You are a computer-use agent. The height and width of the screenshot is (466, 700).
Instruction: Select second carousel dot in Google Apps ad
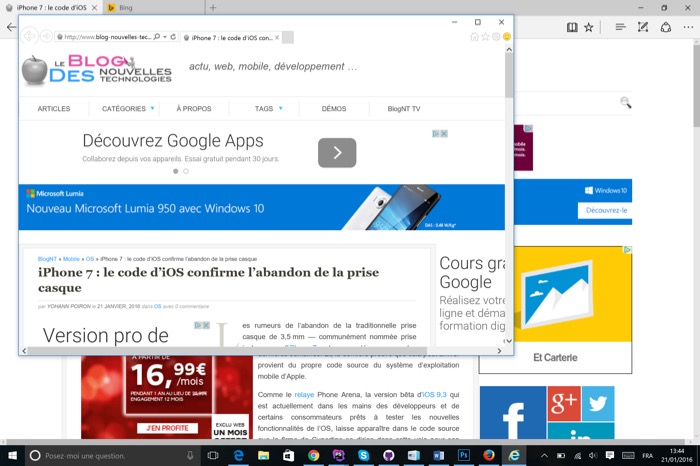pos(186,171)
